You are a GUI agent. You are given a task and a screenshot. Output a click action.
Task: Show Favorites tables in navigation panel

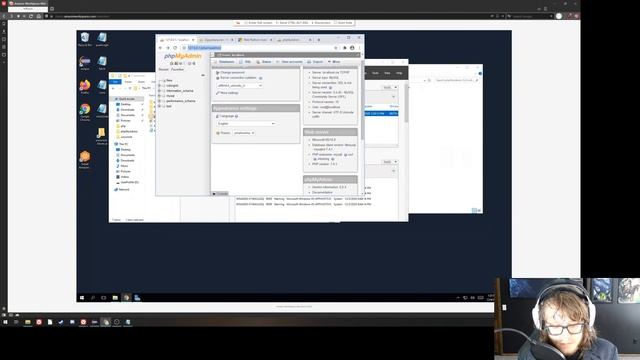(177, 69)
